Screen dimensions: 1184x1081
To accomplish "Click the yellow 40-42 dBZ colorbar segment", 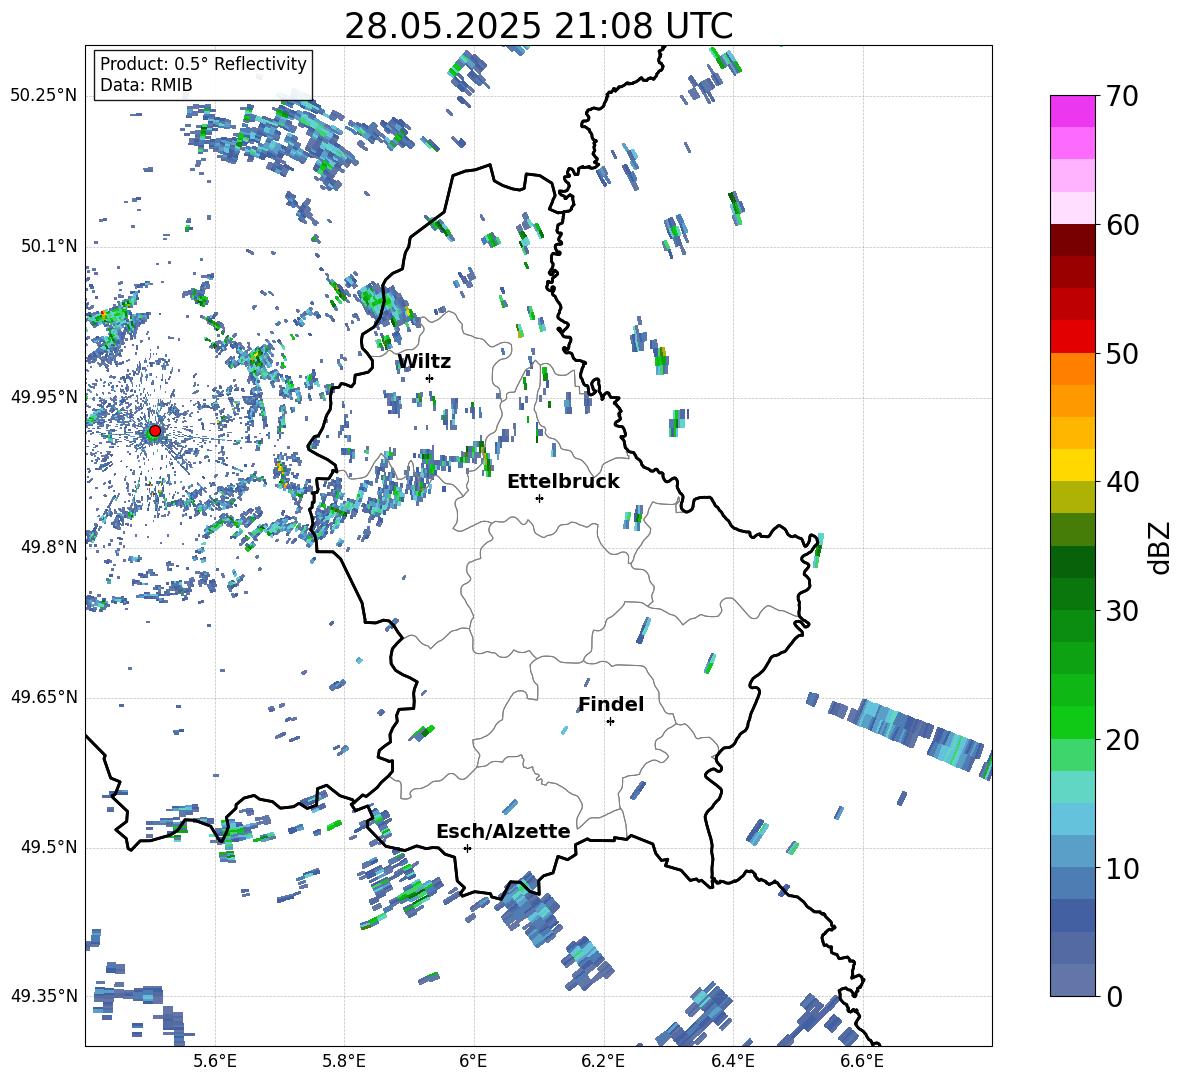I will (x=1072, y=465).
